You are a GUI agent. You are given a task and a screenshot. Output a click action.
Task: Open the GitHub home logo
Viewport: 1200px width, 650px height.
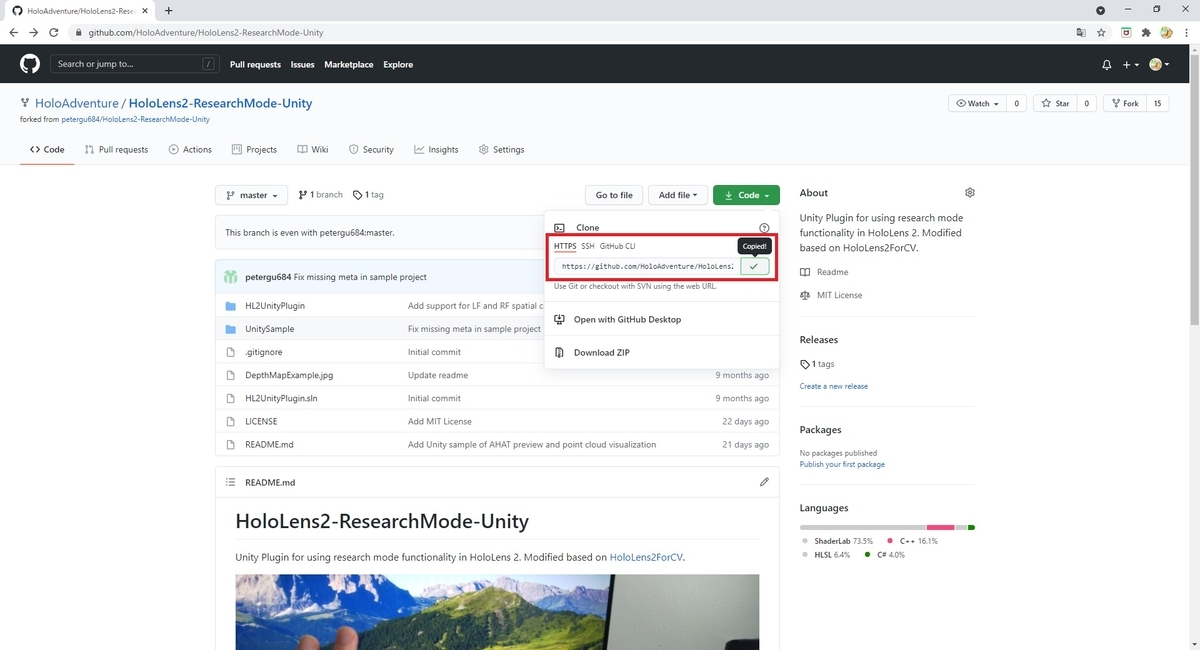click(x=30, y=64)
